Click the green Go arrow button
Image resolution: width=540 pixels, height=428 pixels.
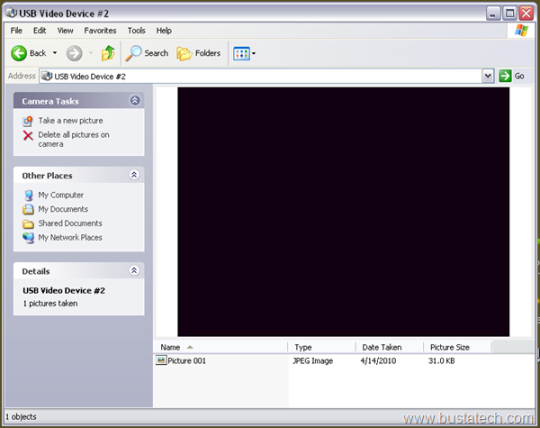(505, 76)
